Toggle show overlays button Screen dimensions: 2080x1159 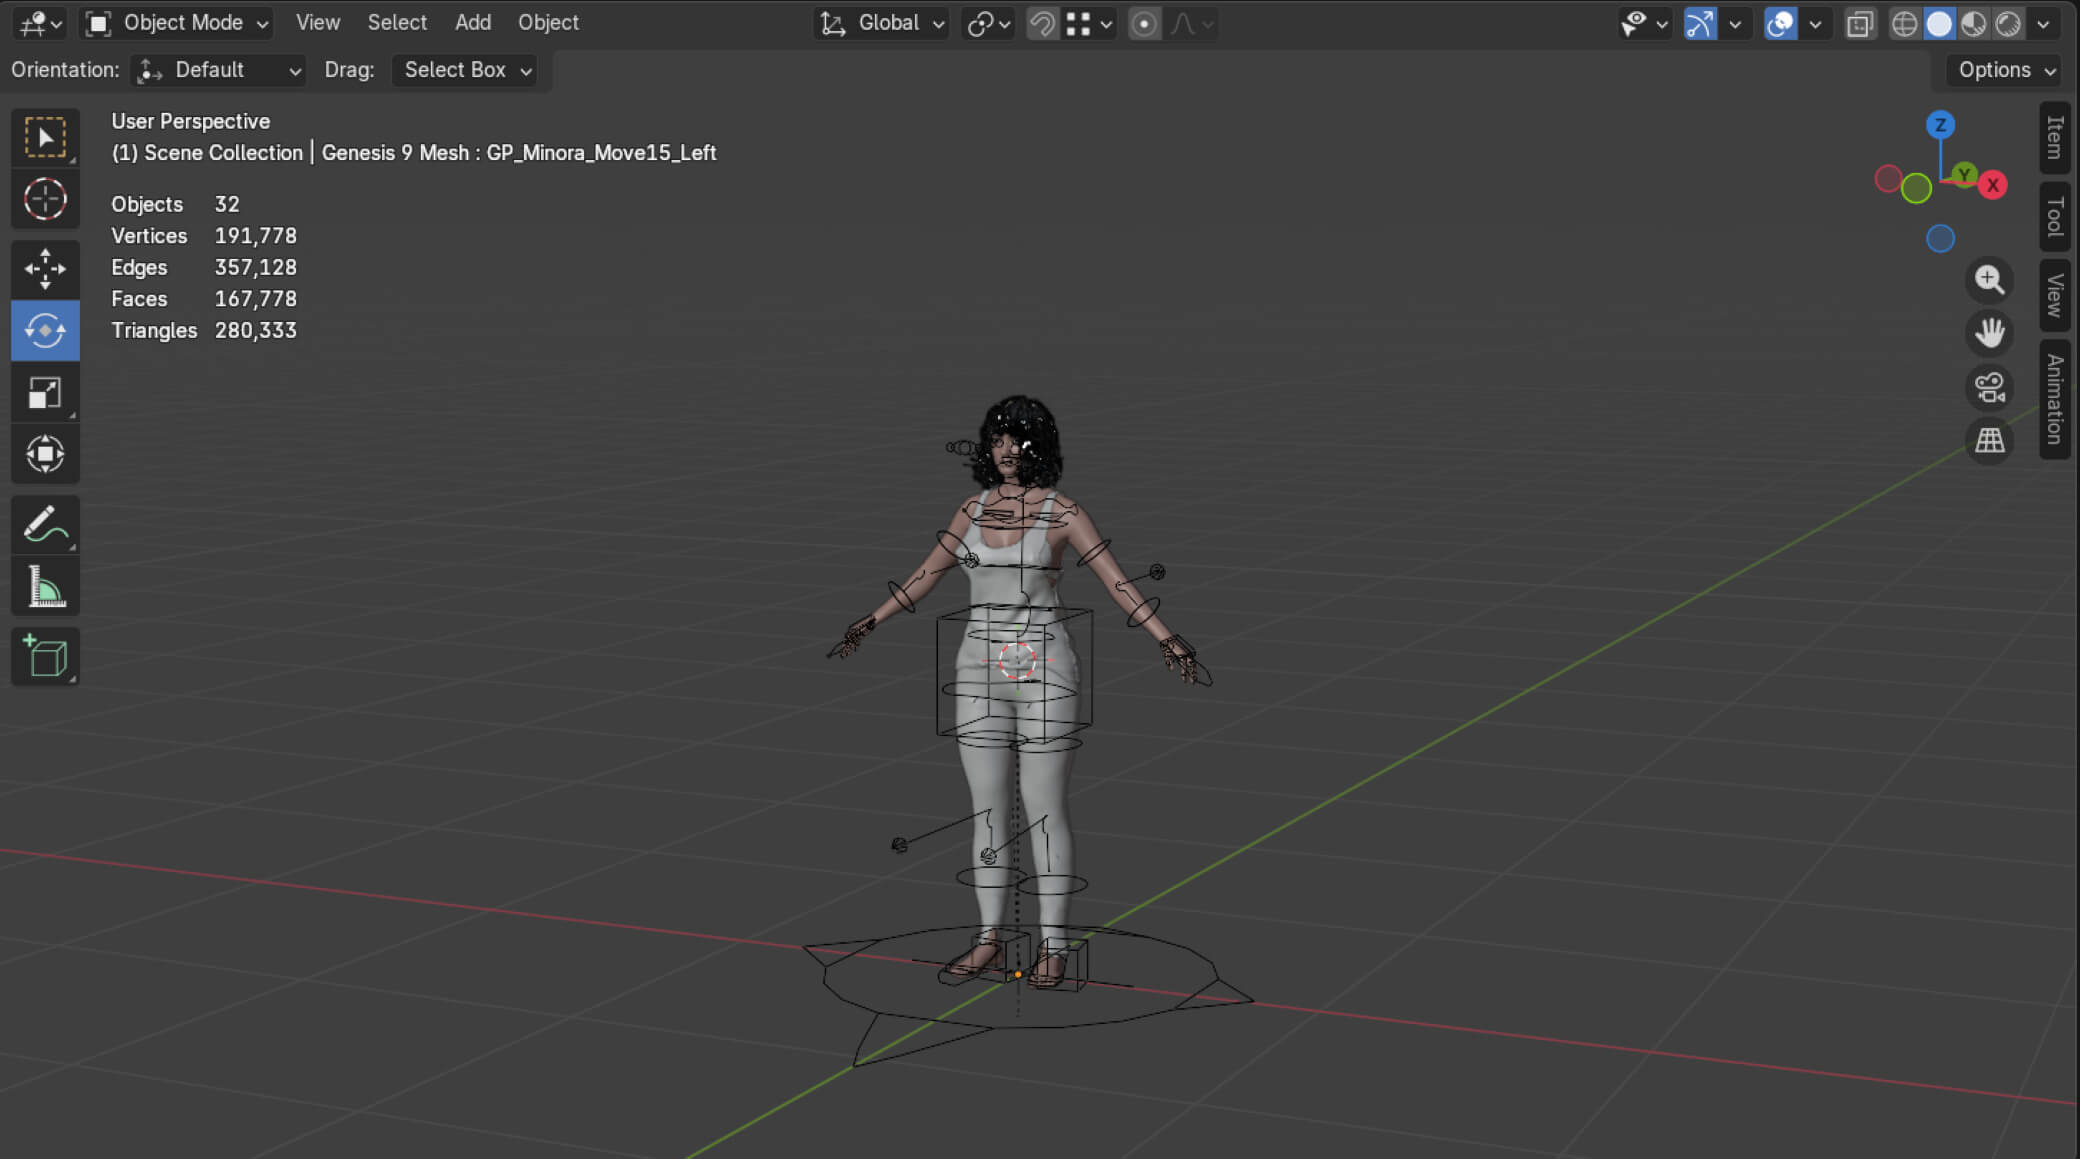(1780, 23)
